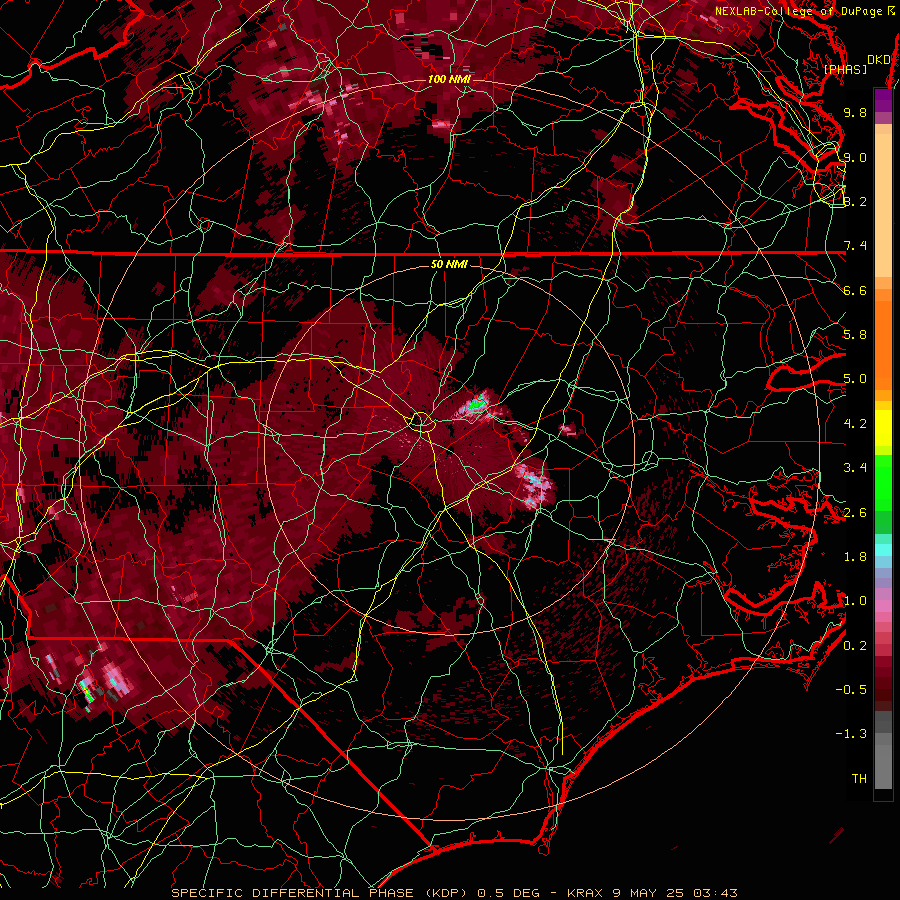Click the KRAX station identifier

pyautogui.click(x=585, y=893)
